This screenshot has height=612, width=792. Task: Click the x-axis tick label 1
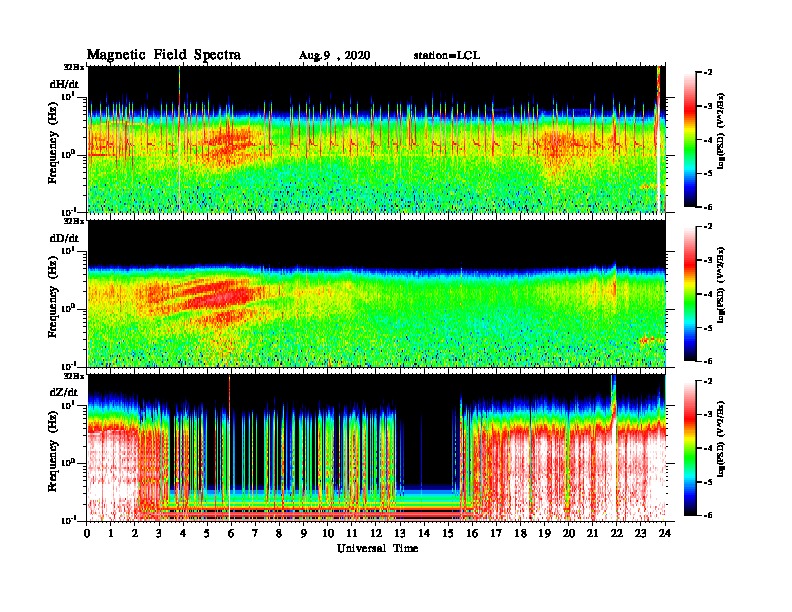pyautogui.click(x=111, y=533)
